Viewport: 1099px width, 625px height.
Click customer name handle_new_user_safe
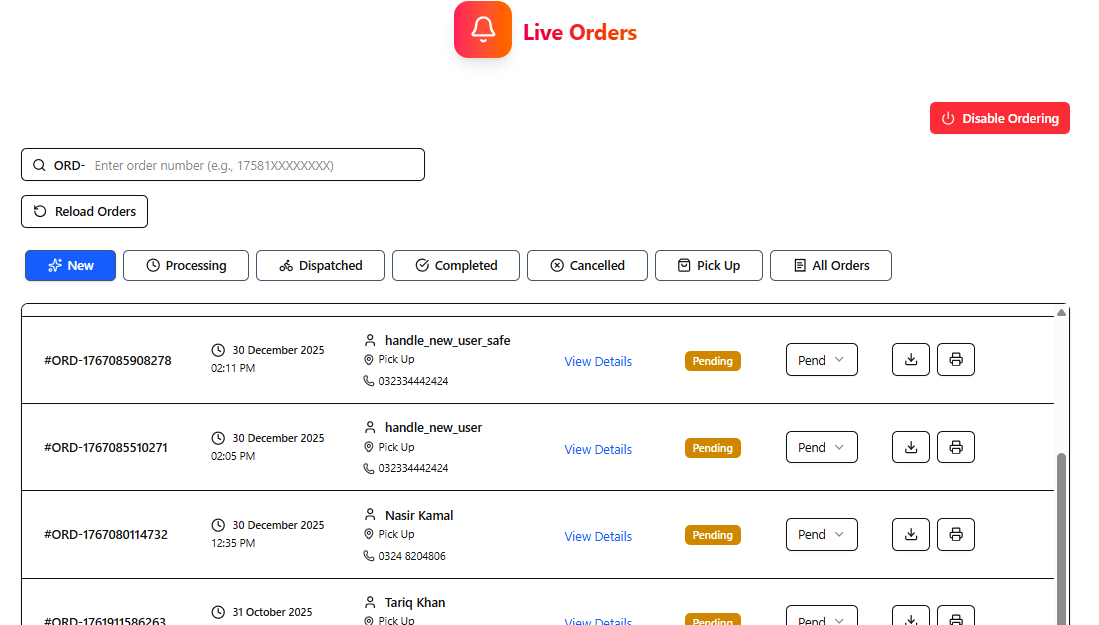coord(447,341)
